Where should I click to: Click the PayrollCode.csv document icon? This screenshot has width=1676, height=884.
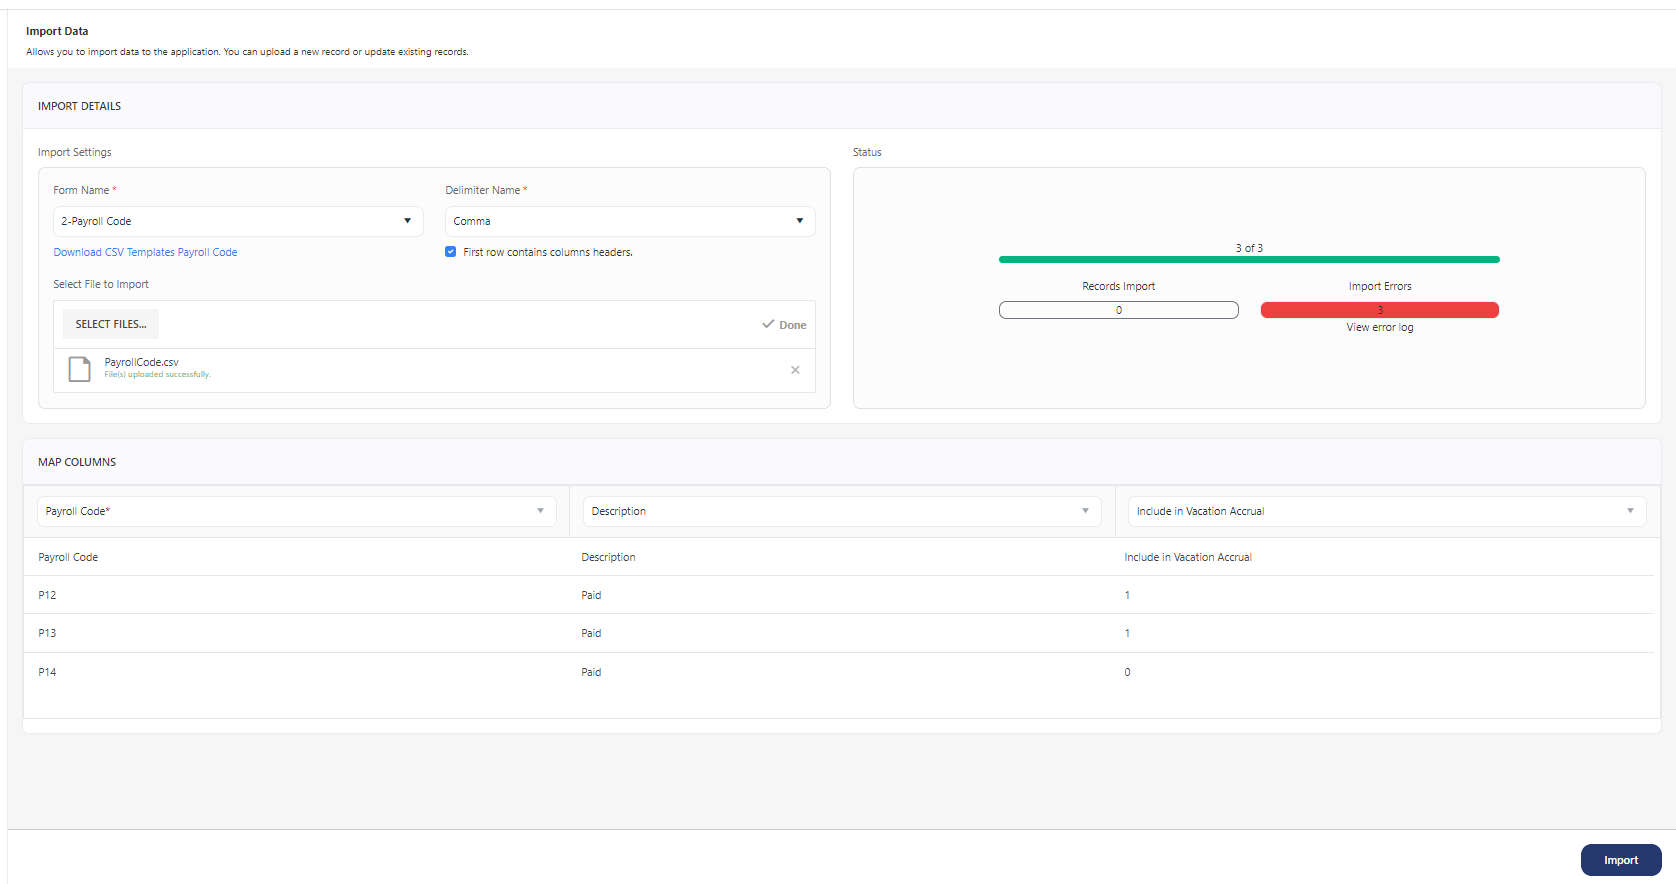pyautogui.click(x=79, y=369)
